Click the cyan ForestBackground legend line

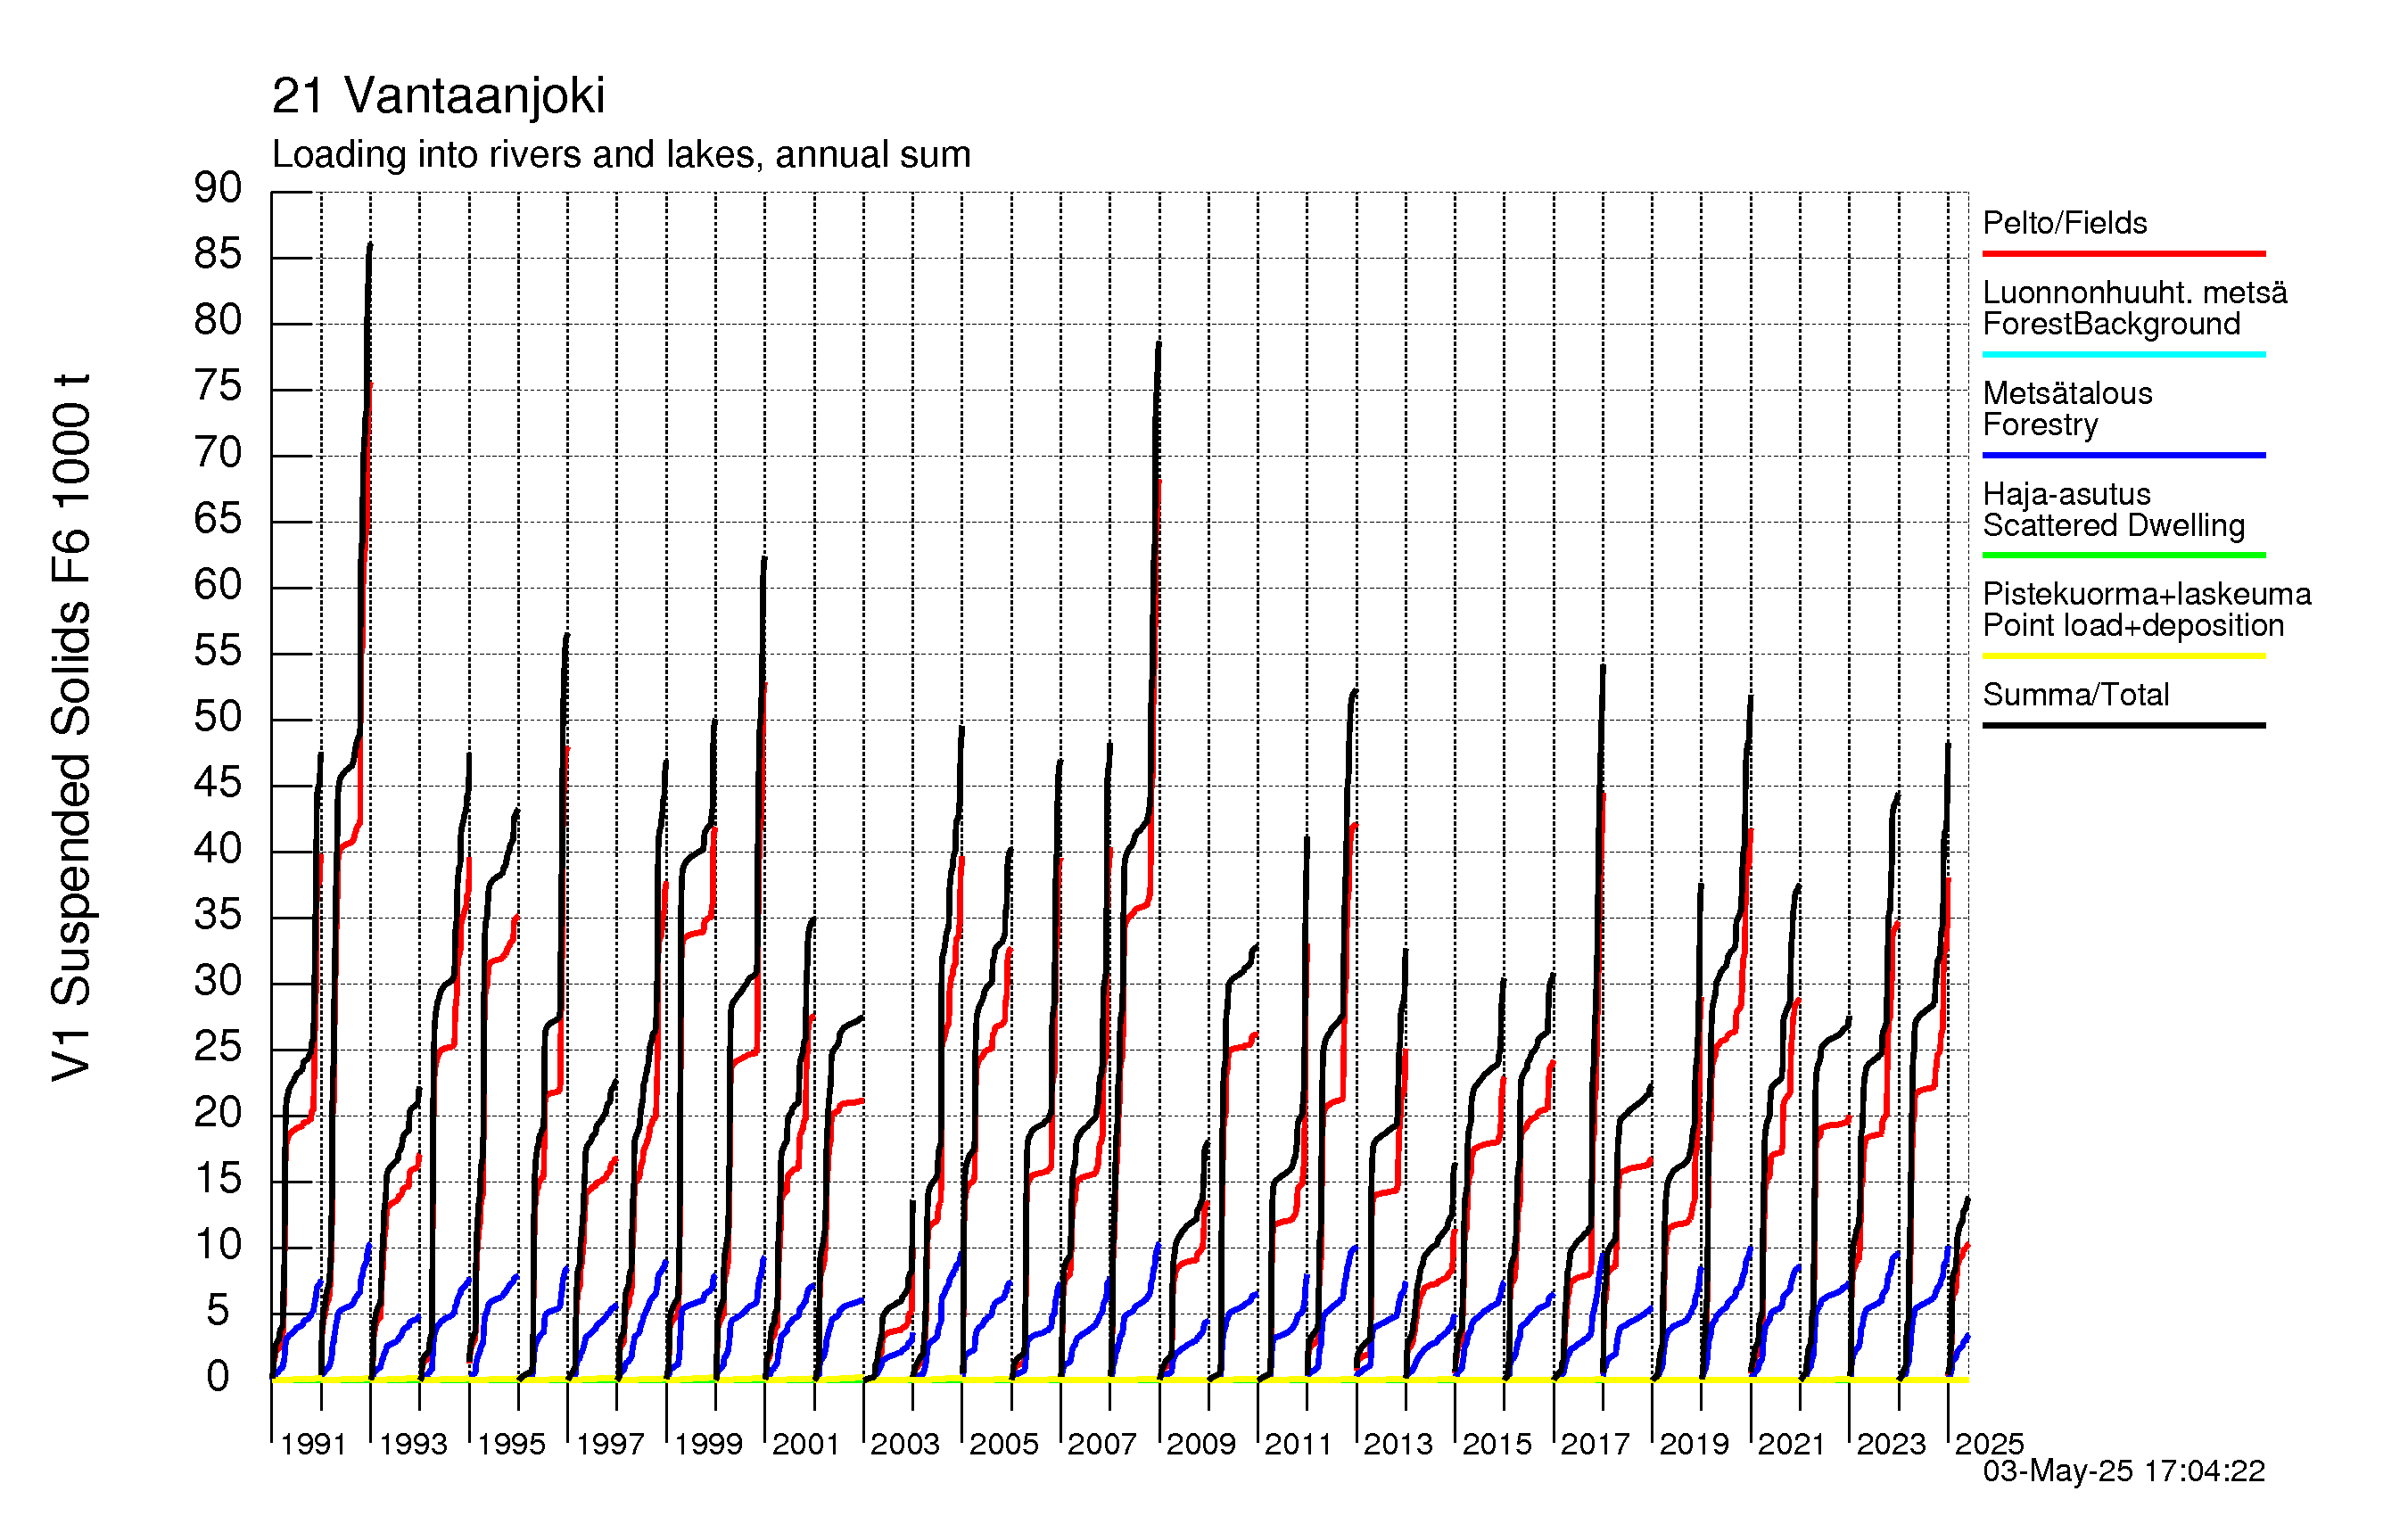[x=2123, y=354]
